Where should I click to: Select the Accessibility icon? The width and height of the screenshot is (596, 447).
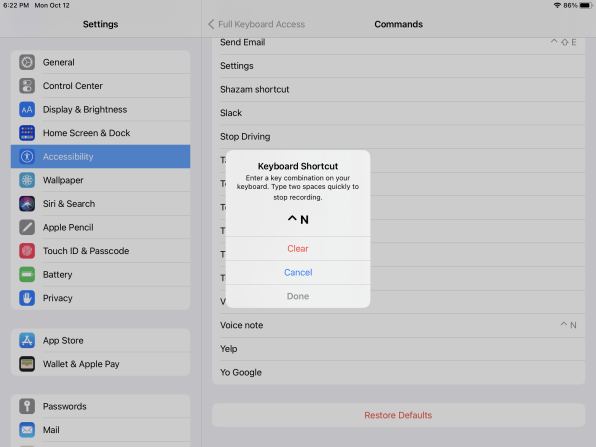click(27, 157)
